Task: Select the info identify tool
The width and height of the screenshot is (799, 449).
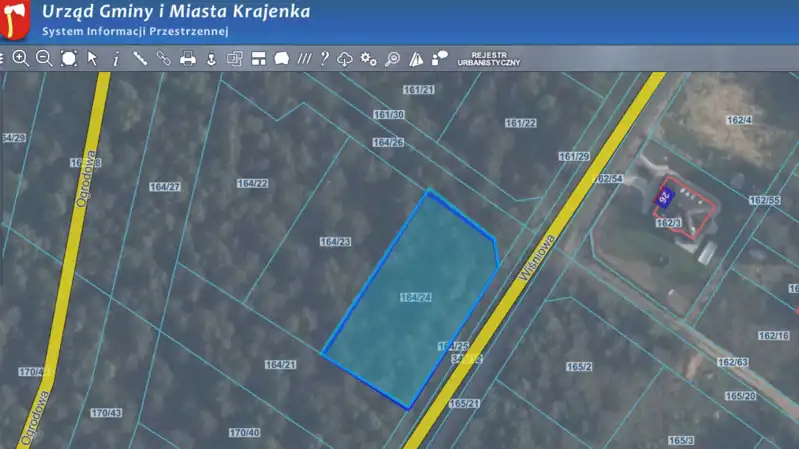Action: (116, 59)
